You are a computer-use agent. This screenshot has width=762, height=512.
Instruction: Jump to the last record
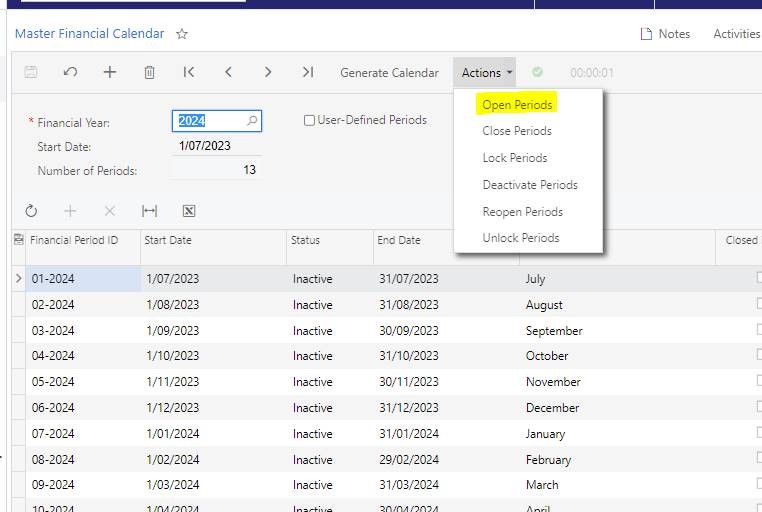click(308, 72)
